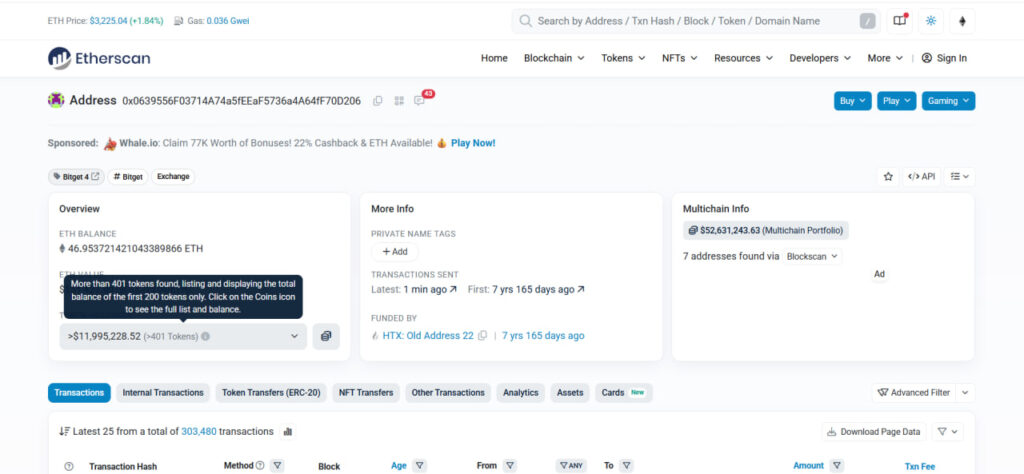
Task: Open the coins icon token holdings view
Action: (x=326, y=336)
